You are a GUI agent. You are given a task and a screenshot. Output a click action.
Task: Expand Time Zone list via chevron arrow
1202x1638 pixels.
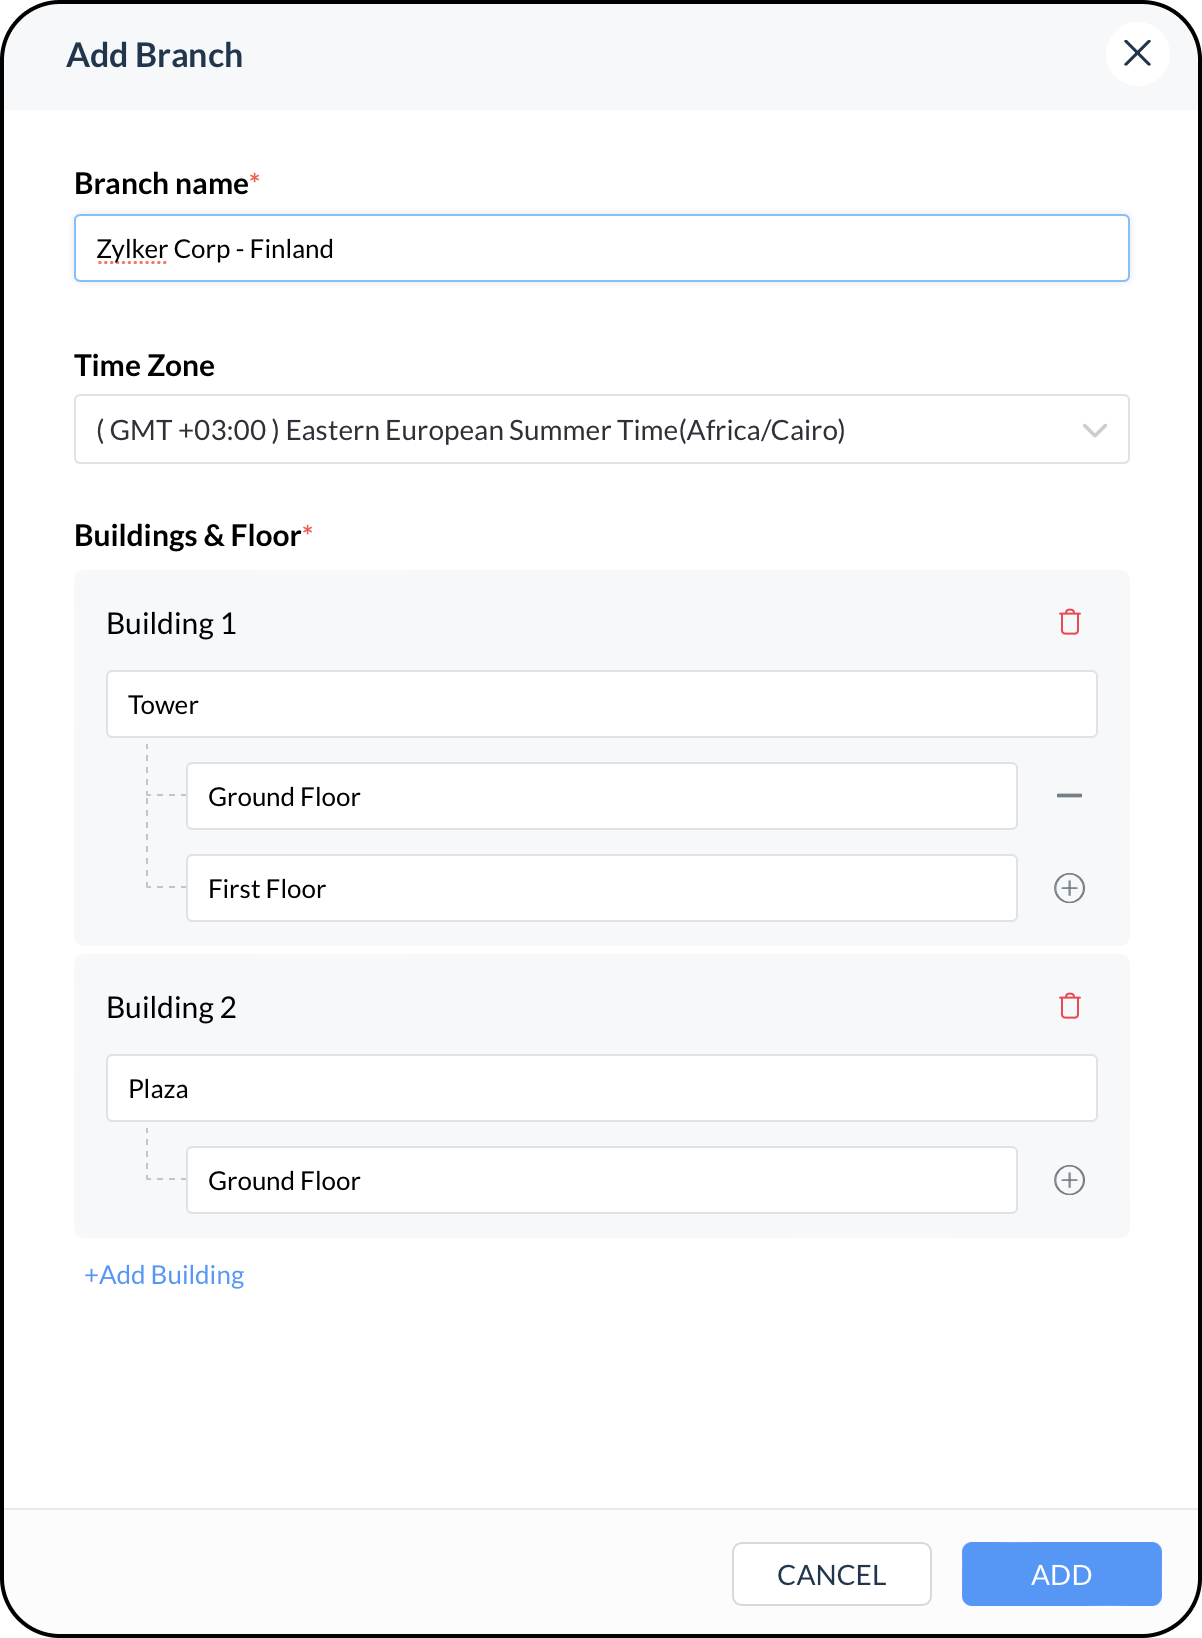click(1094, 431)
